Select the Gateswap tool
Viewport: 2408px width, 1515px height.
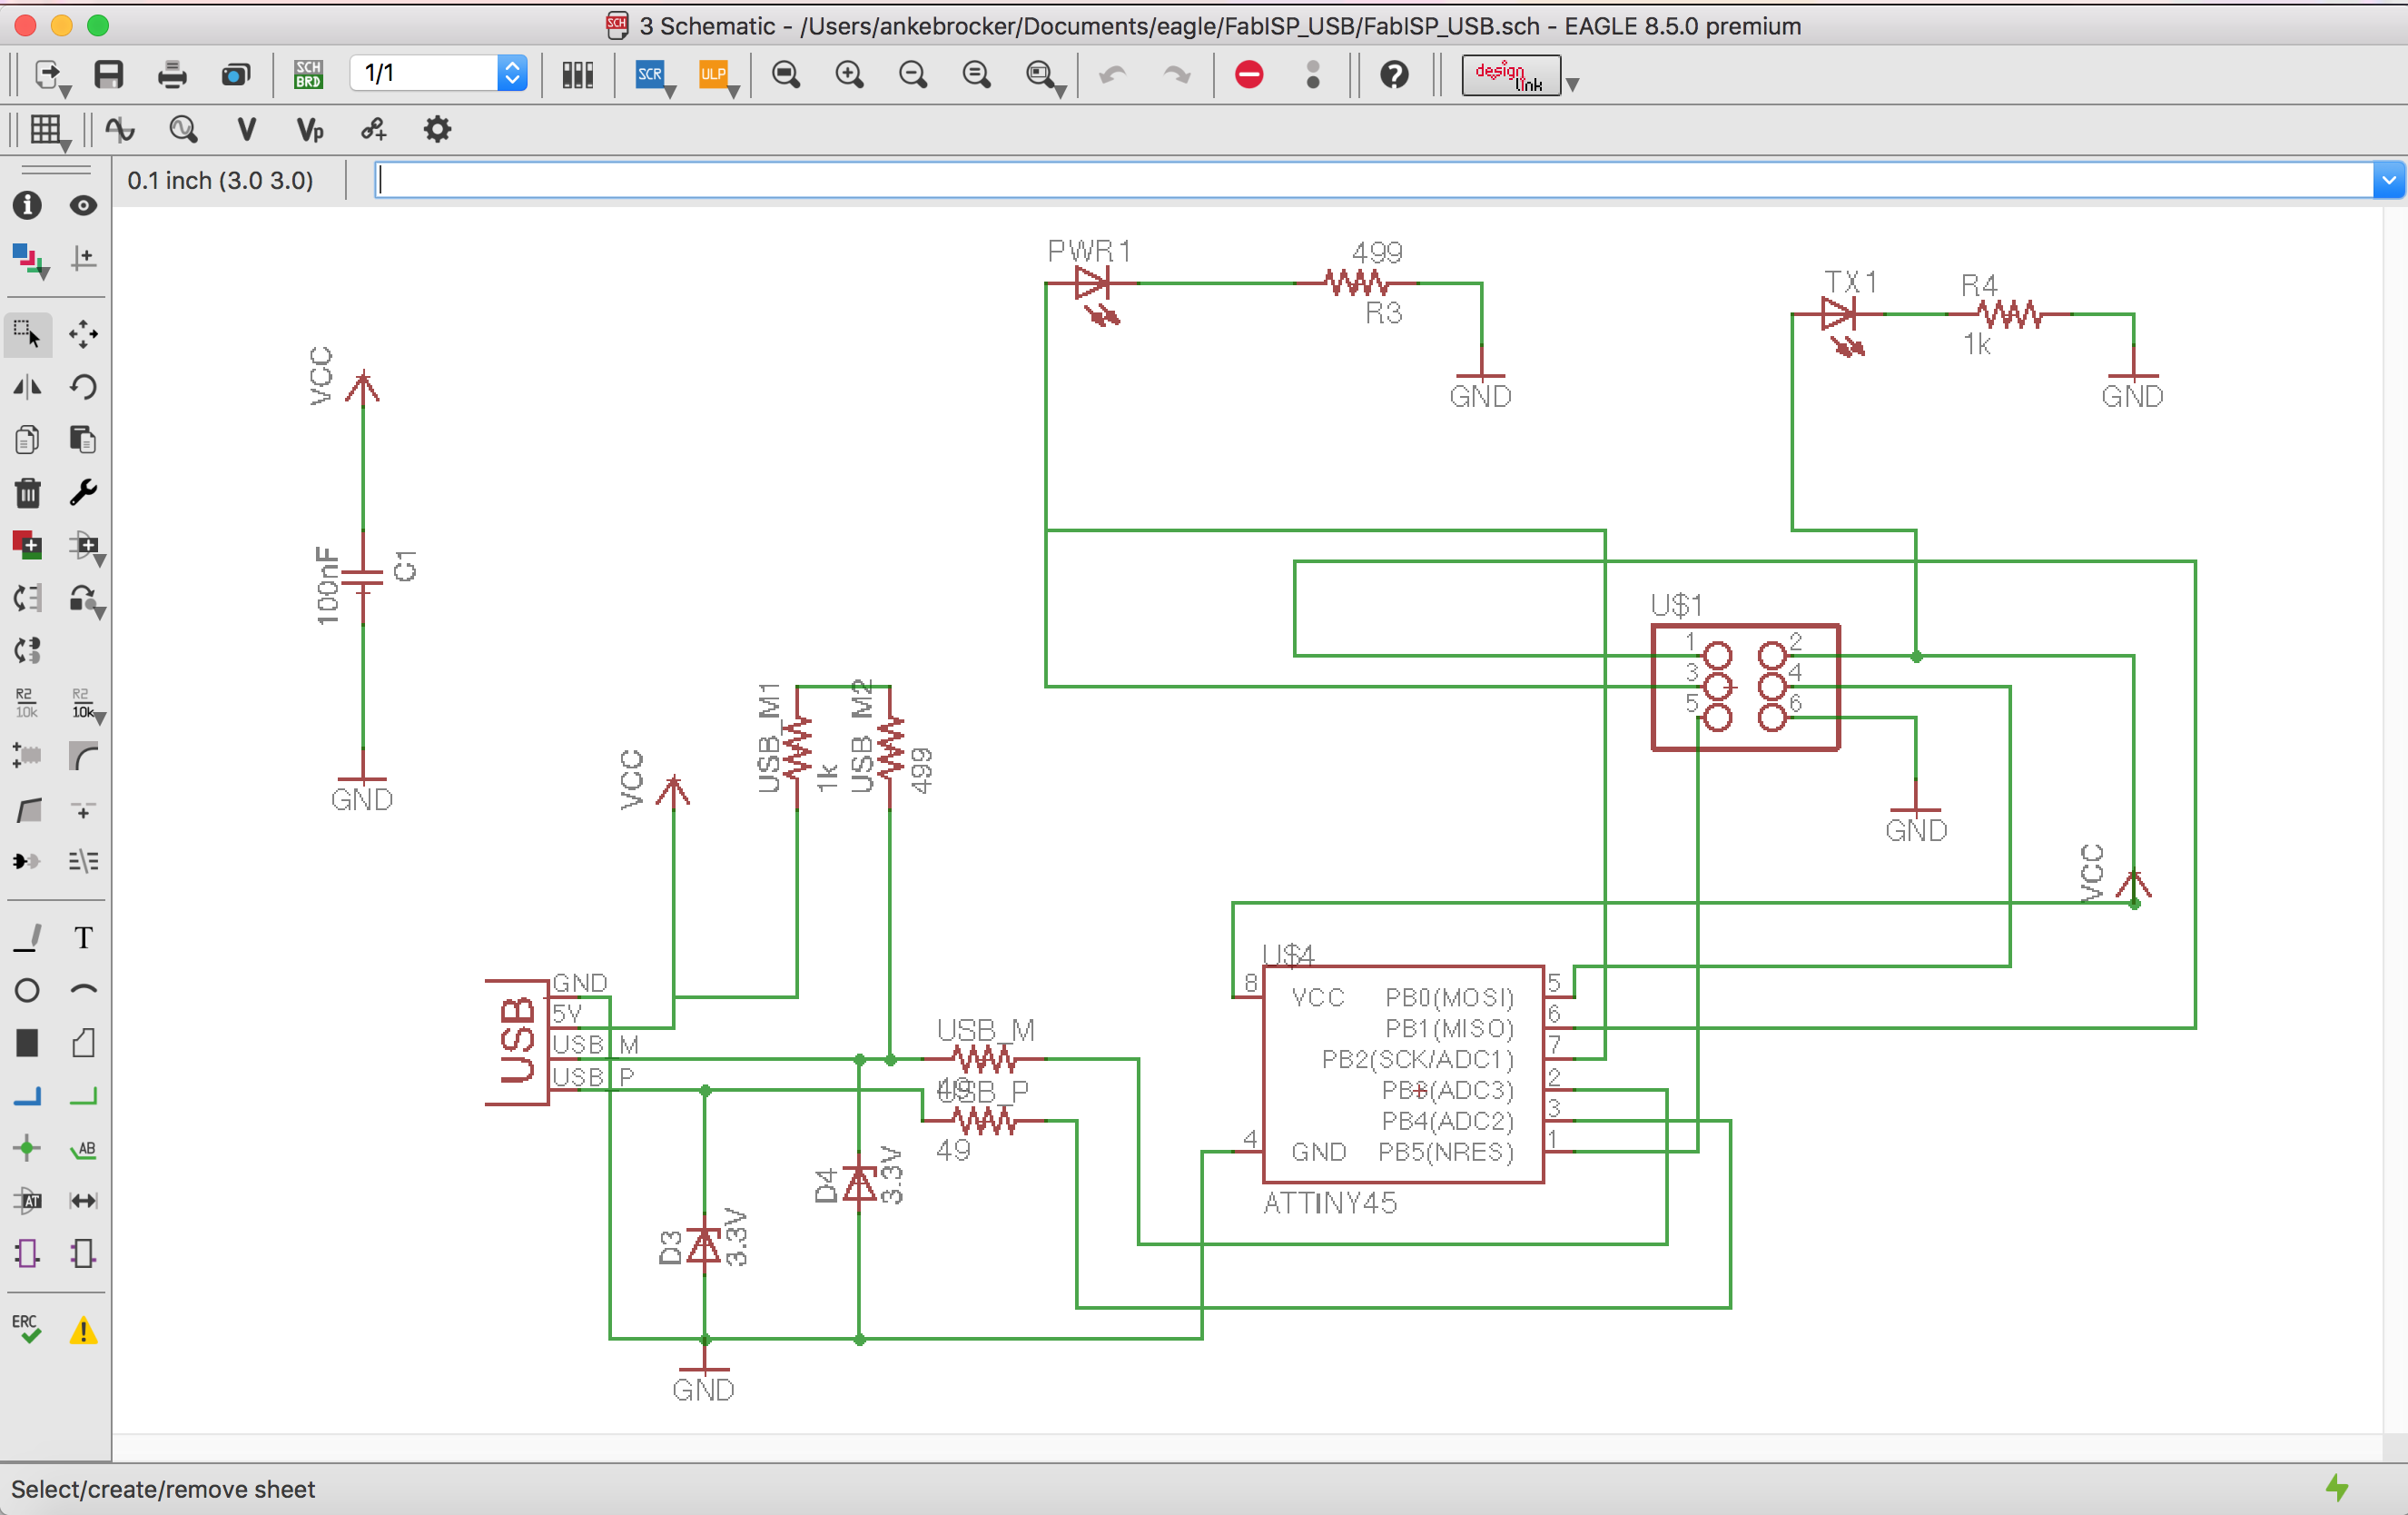[x=27, y=651]
